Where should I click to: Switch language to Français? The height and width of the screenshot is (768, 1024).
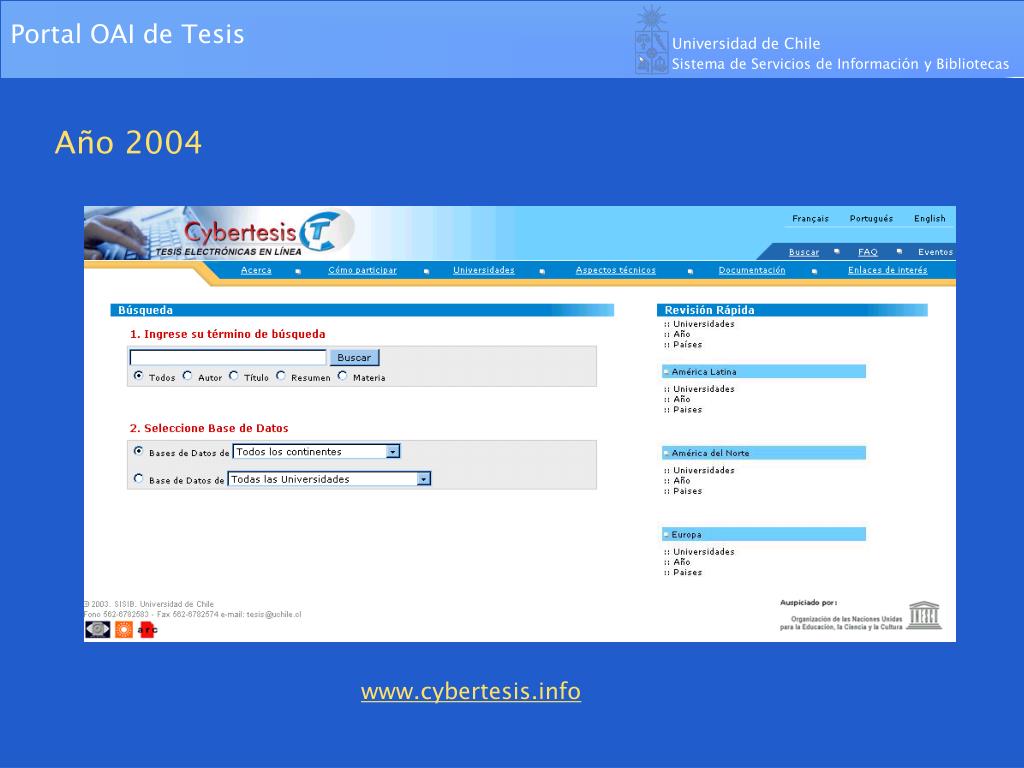pos(810,219)
